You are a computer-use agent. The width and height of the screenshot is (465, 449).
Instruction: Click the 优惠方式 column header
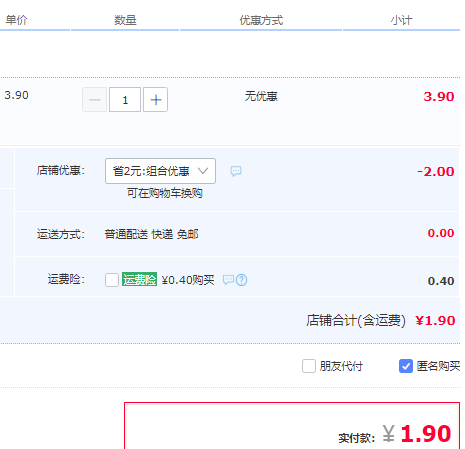click(x=261, y=20)
